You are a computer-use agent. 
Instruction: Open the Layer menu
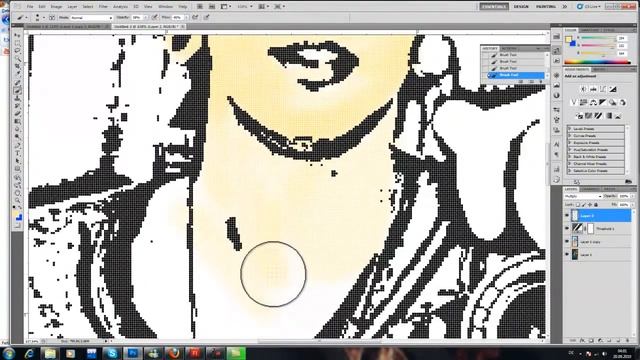(72, 7)
